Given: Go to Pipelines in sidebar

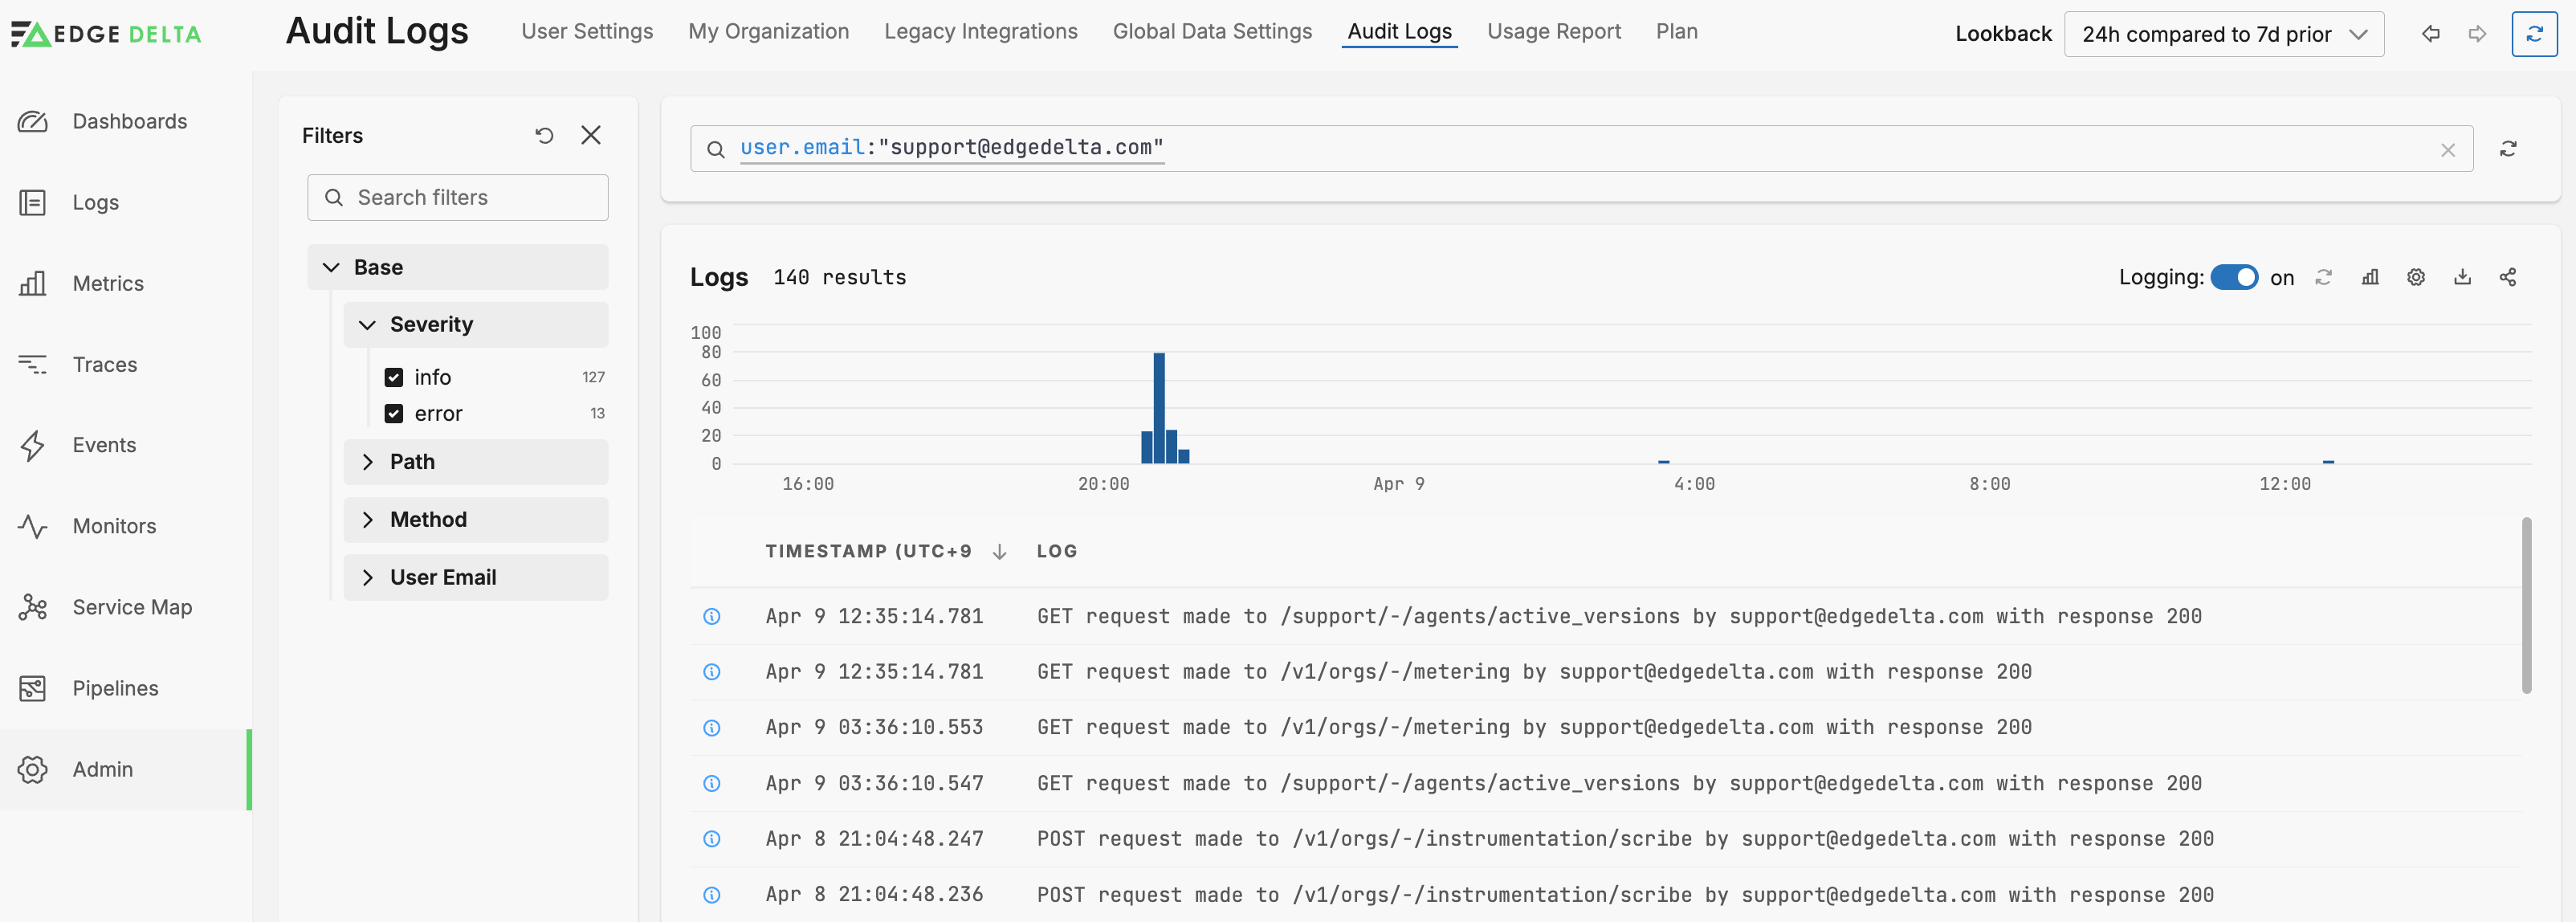Looking at the screenshot, I should (x=115, y=688).
